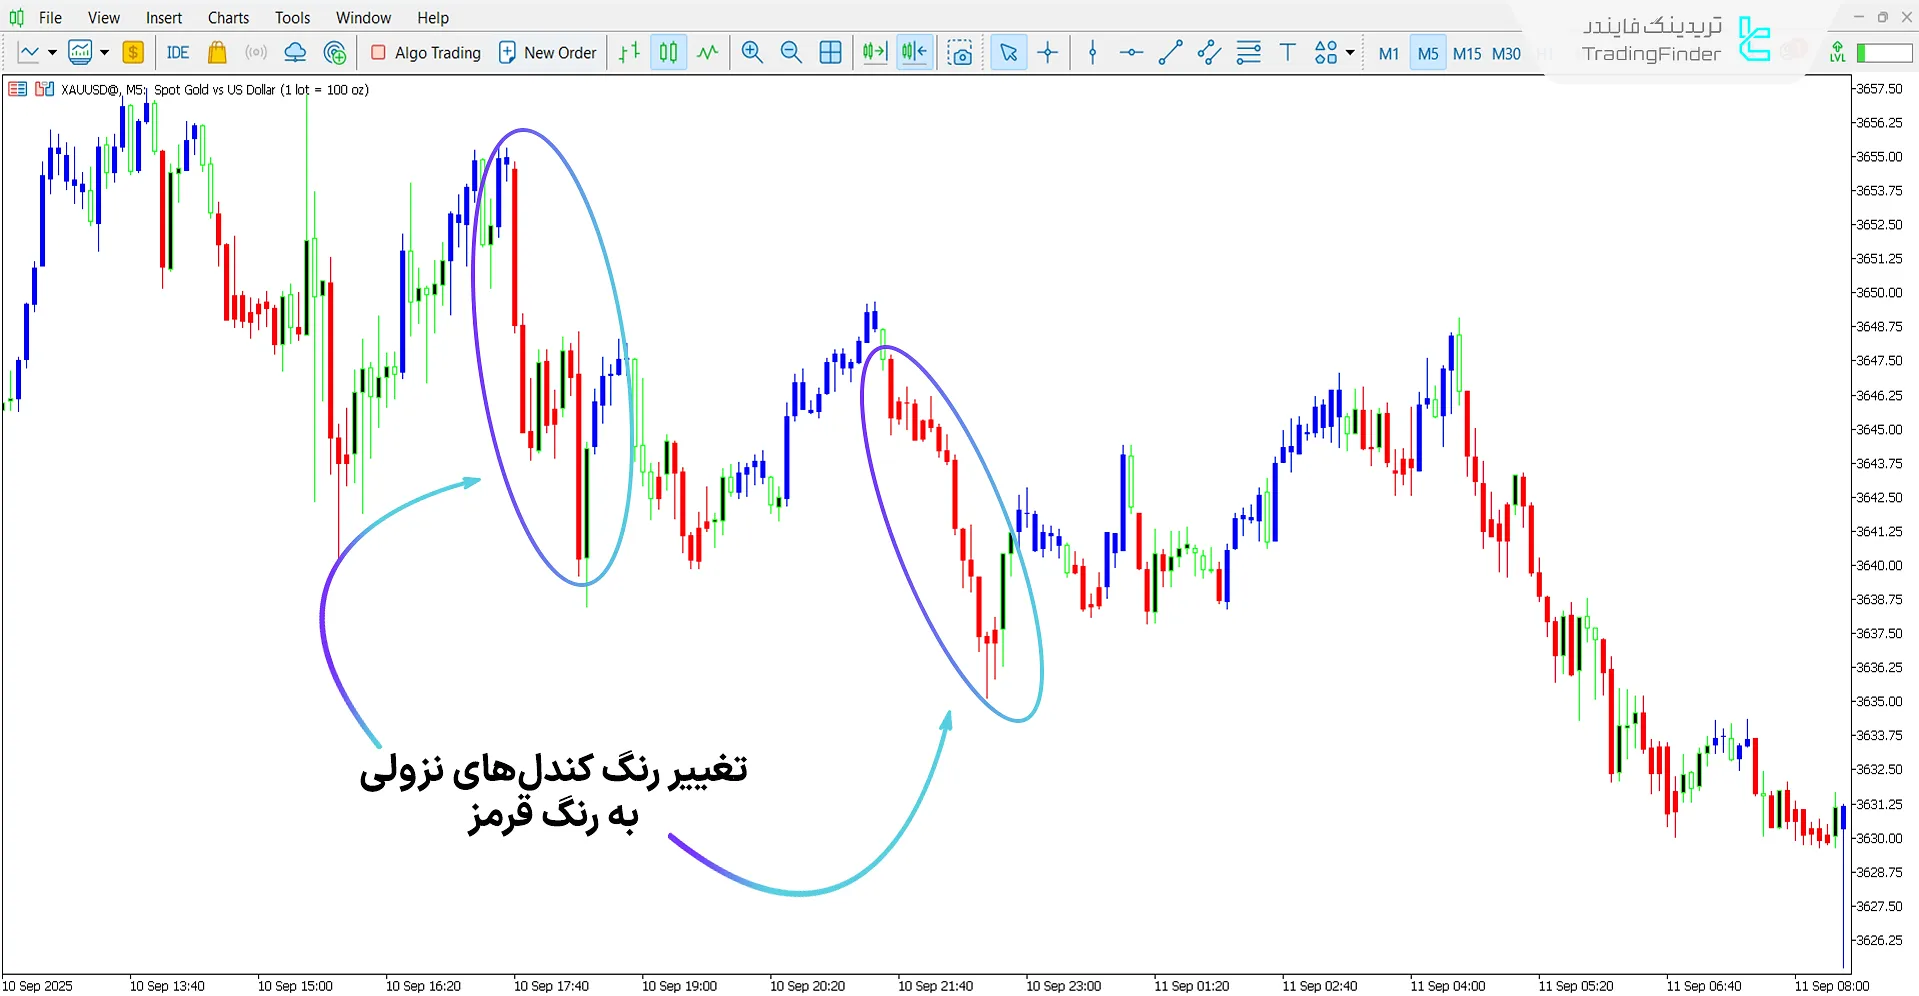Select the horizontal line drawing tool

(1131, 53)
